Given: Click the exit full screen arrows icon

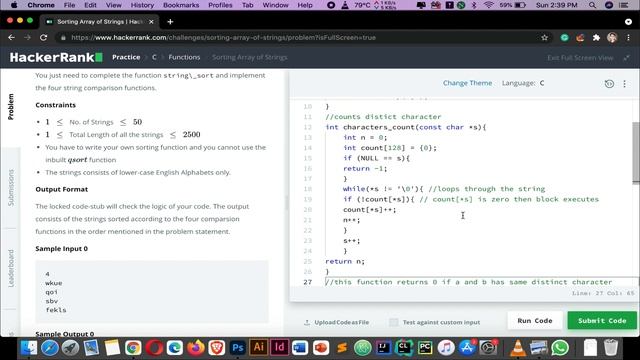Looking at the screenshot, I should coord(626,58).
